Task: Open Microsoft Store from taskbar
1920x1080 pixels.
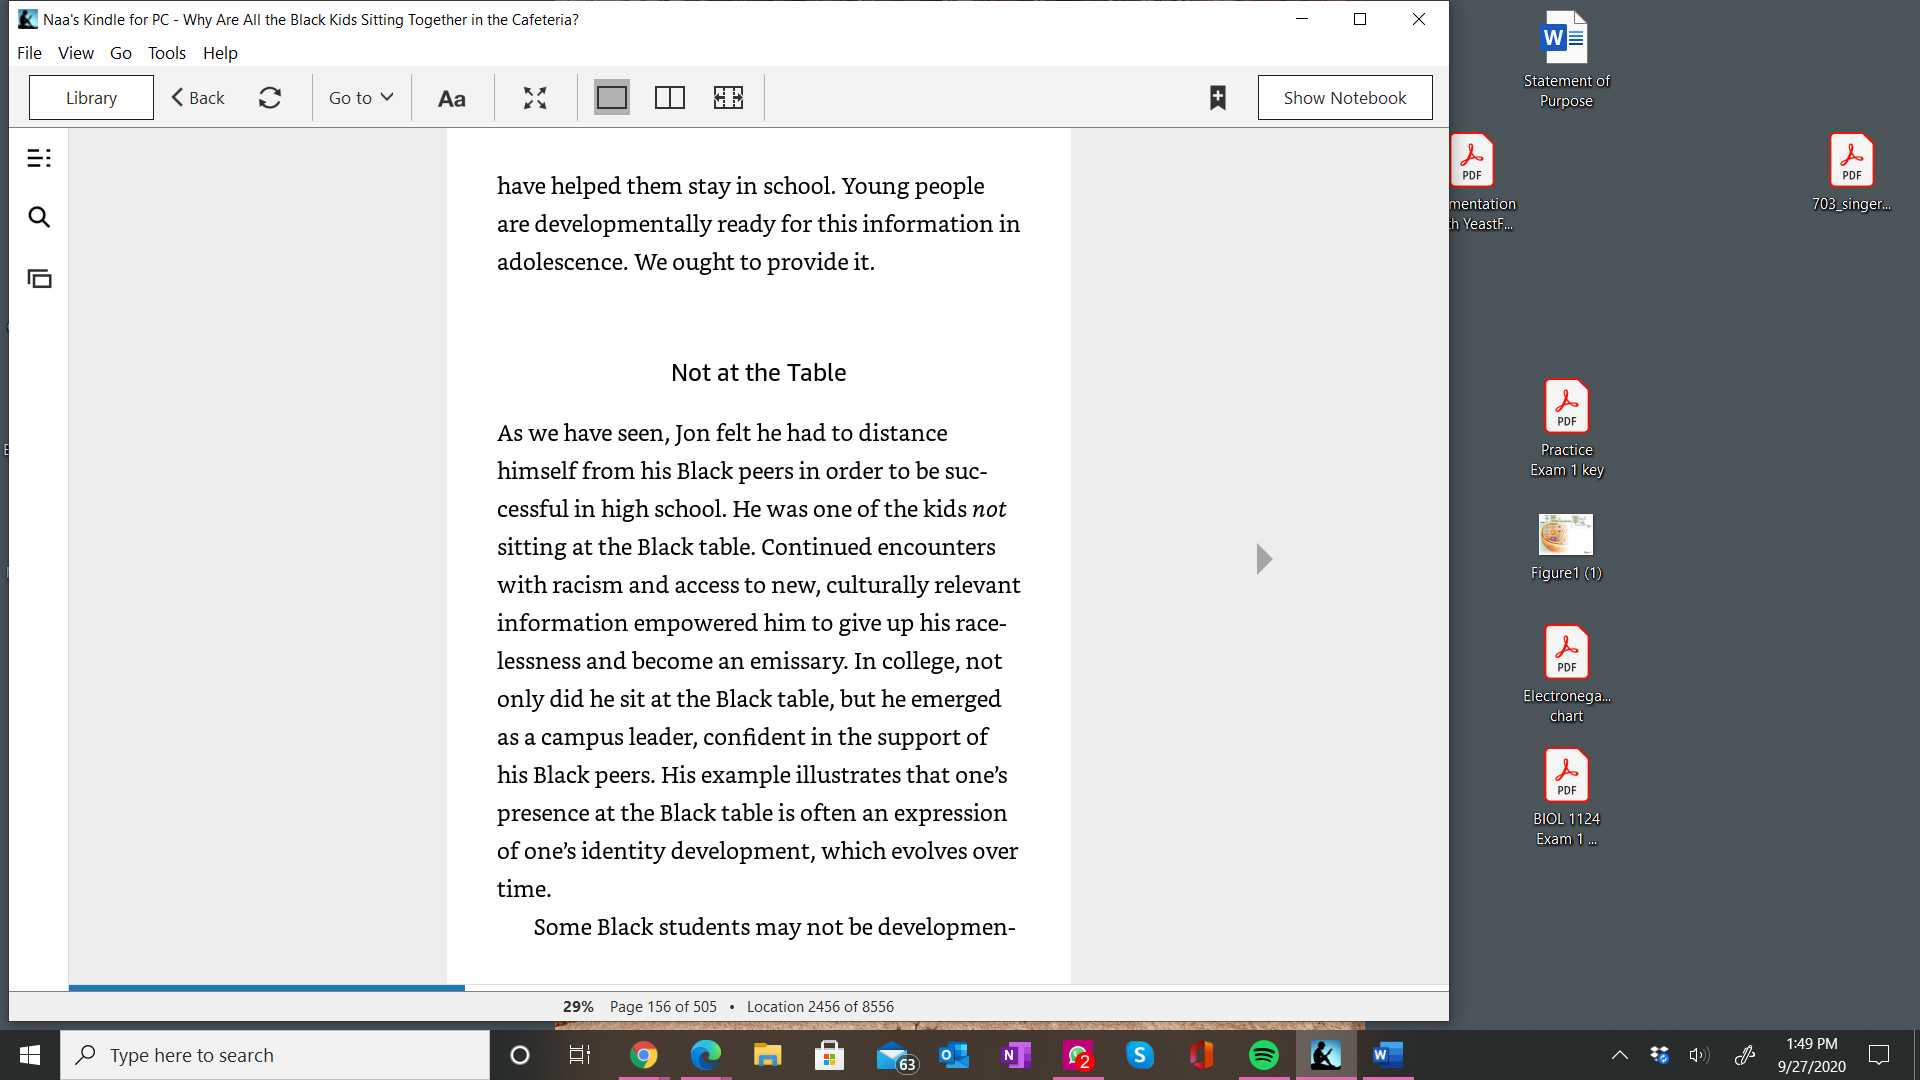Action: pyautogui.click(x=829, y=1055)
